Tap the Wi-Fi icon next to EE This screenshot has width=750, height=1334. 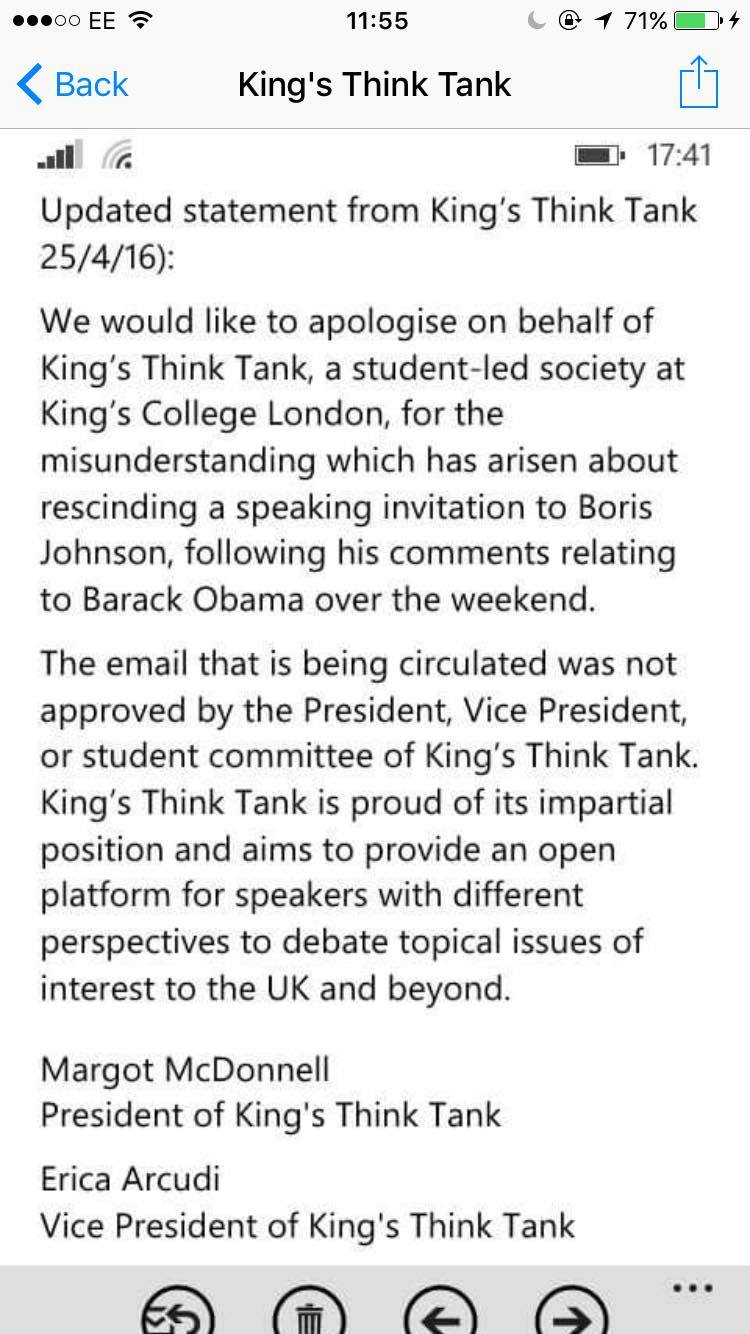142,20
